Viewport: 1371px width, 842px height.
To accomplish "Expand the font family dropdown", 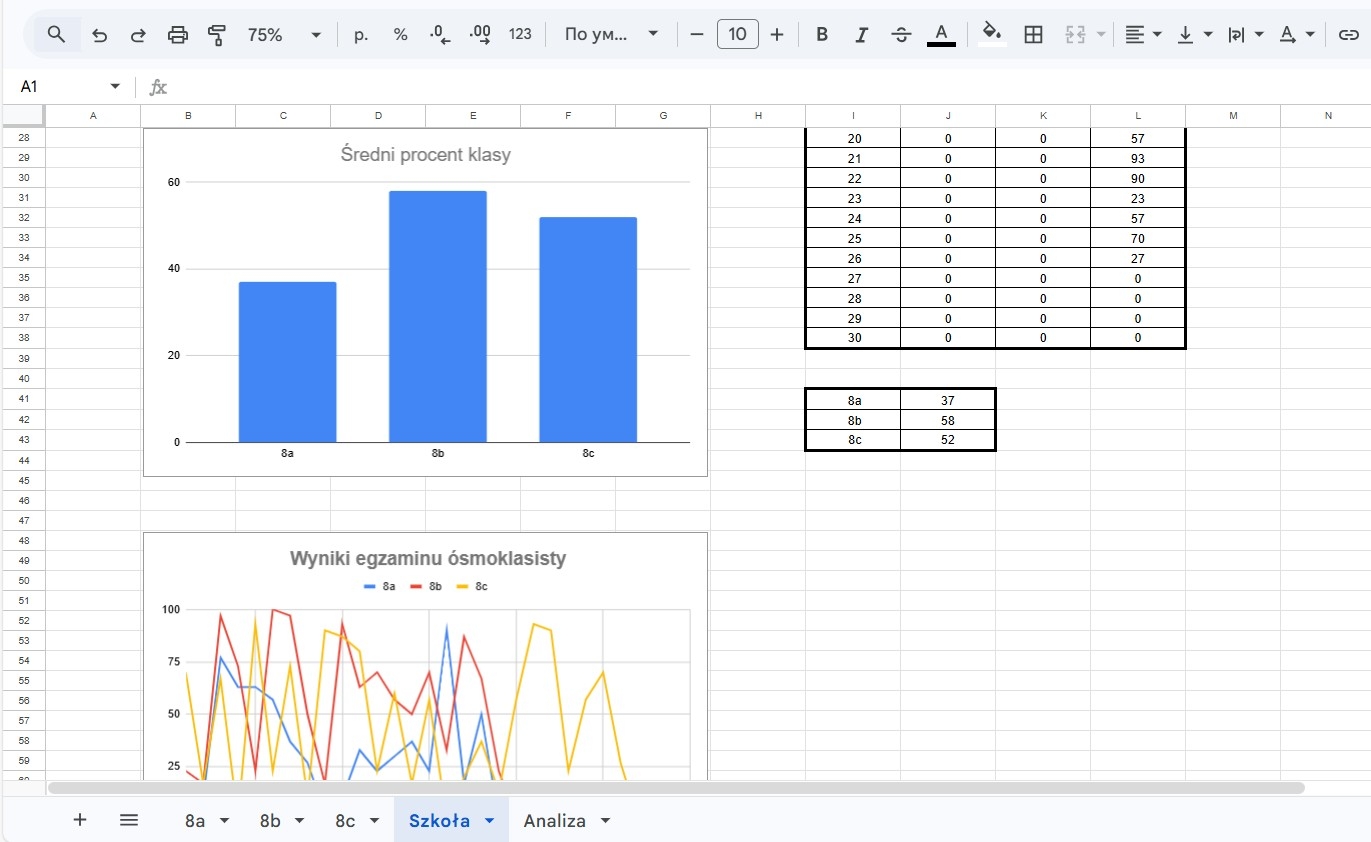I will [x=611, y=35].
